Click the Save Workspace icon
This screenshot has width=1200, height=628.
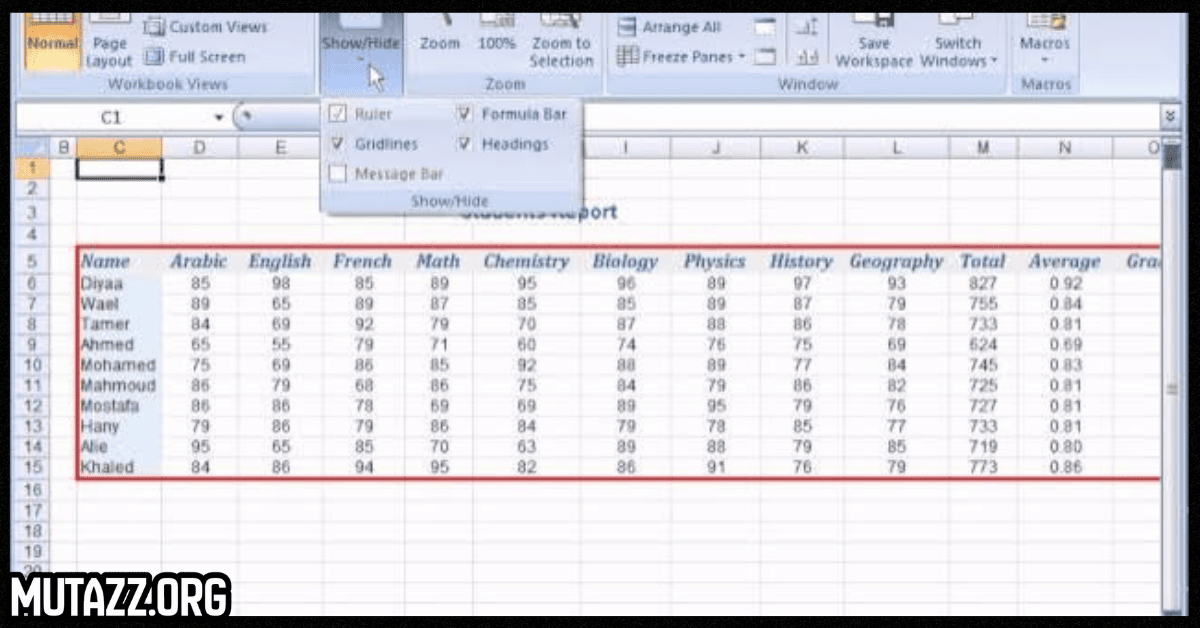(x=873, y=42)
